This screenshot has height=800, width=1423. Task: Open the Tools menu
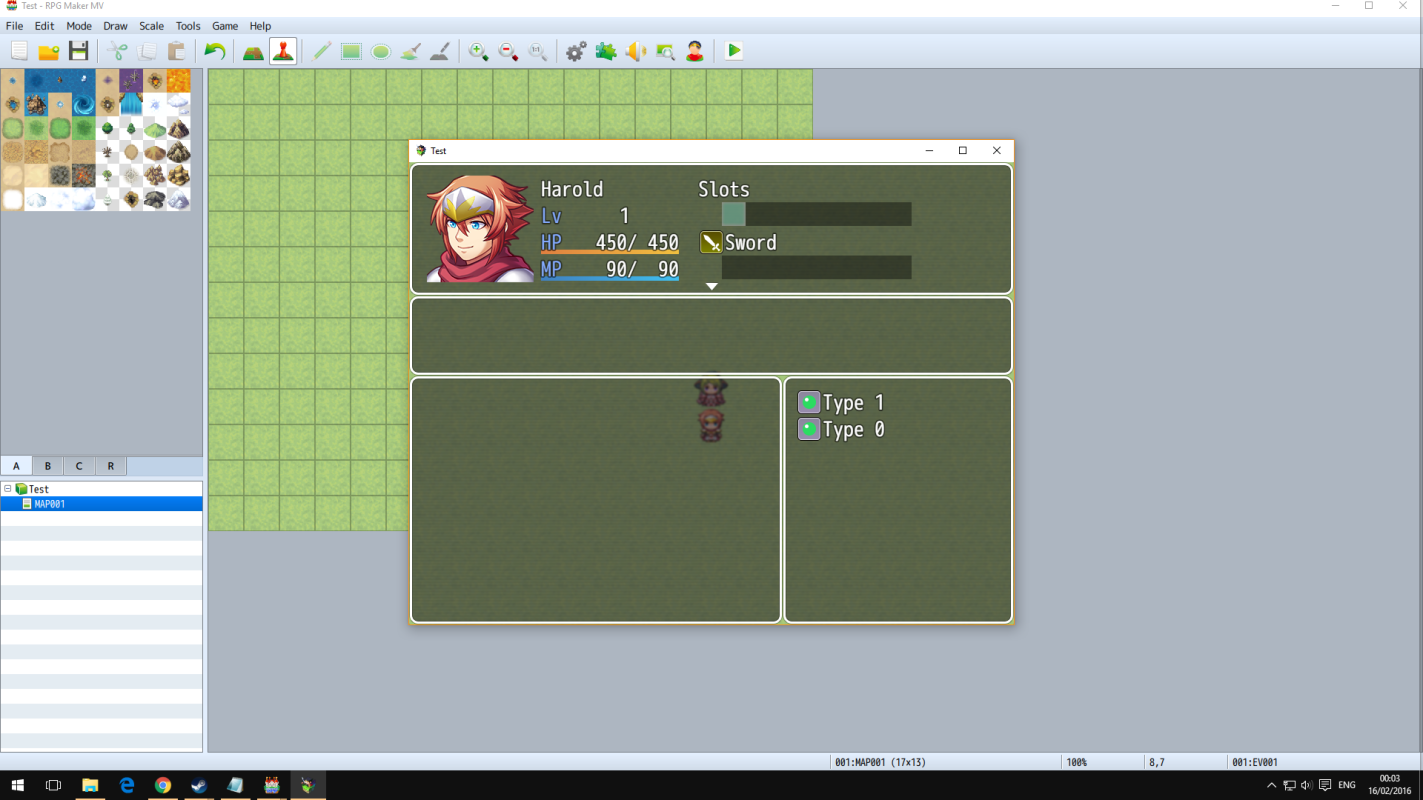click(x=188, y=26)
